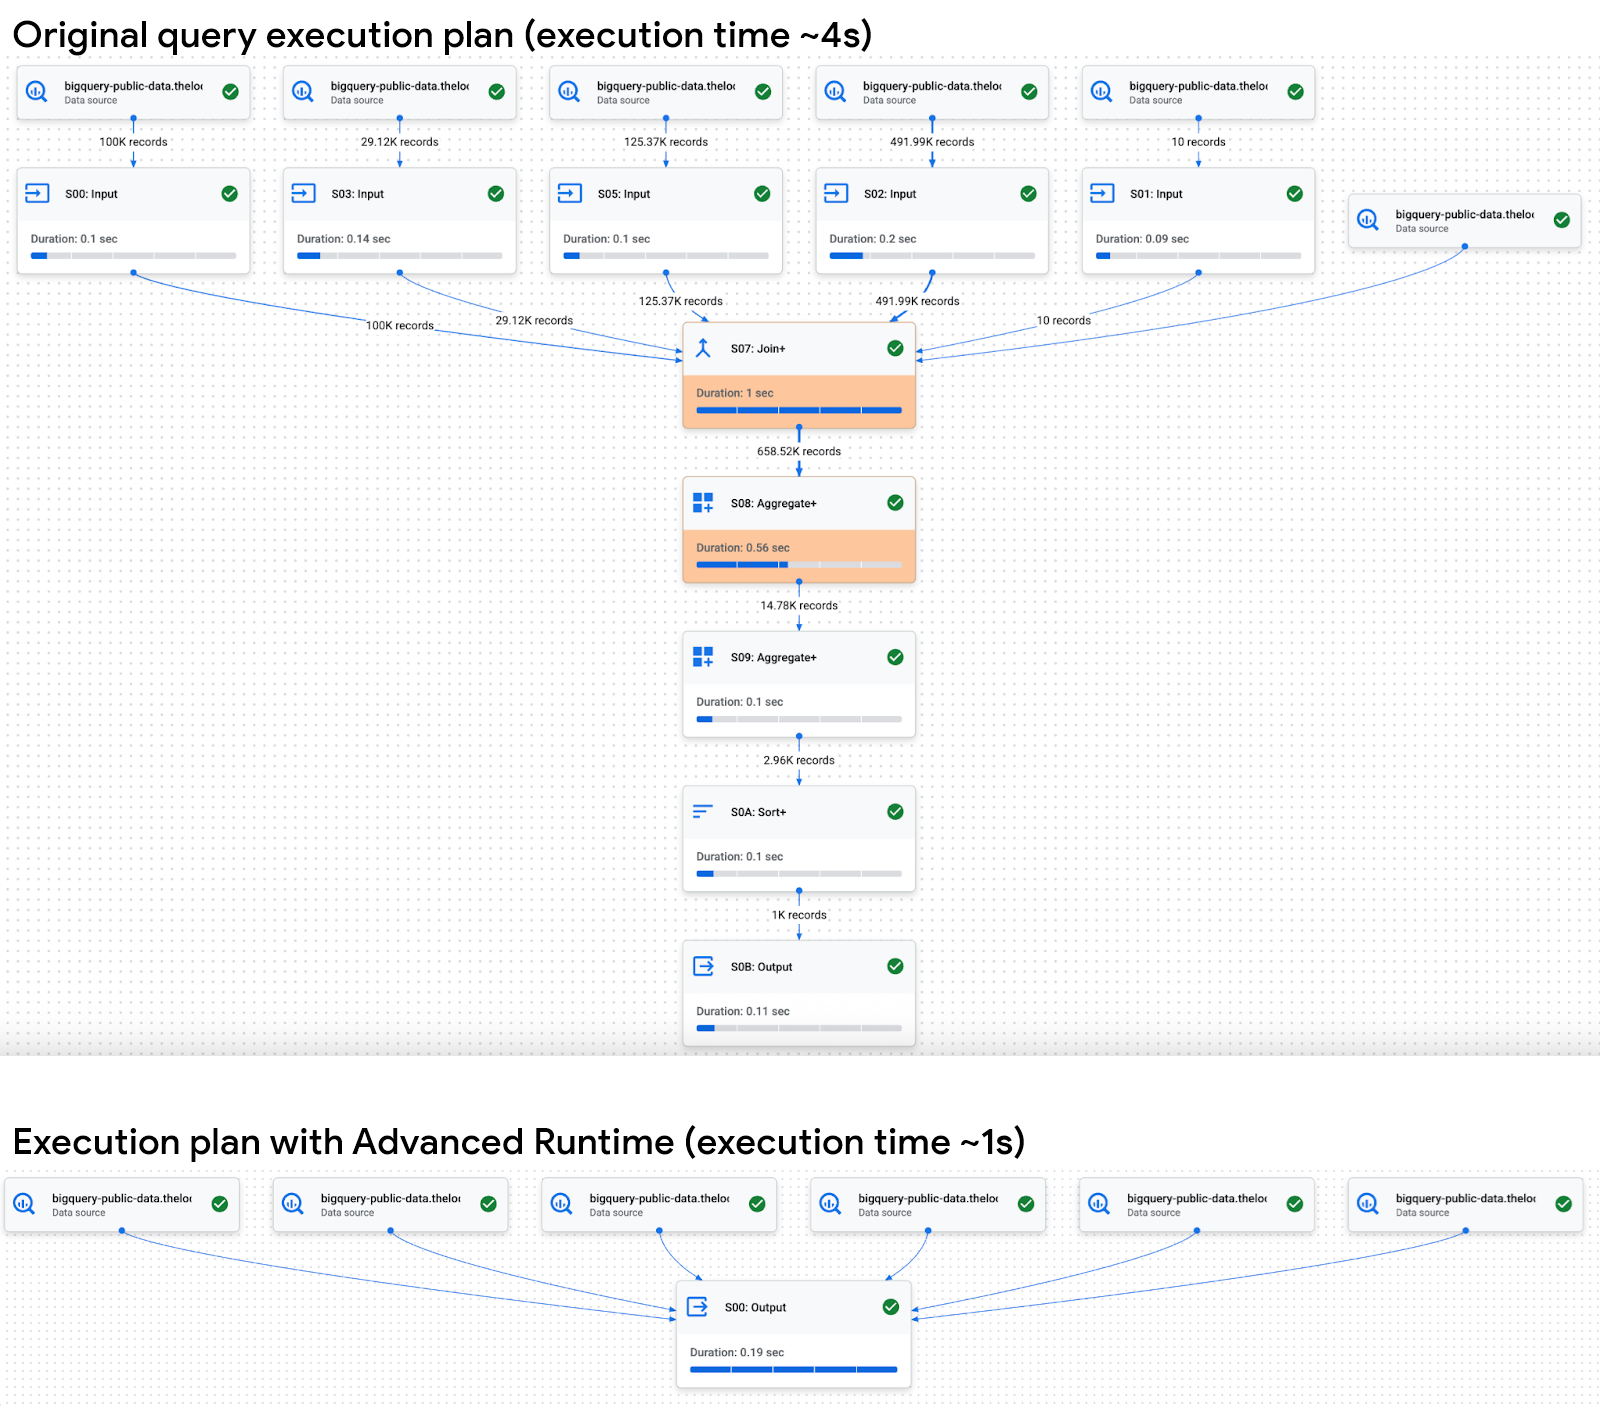
Task: Click the S08: Aggregate+ duration progress bar
Action: coord(799,565)
